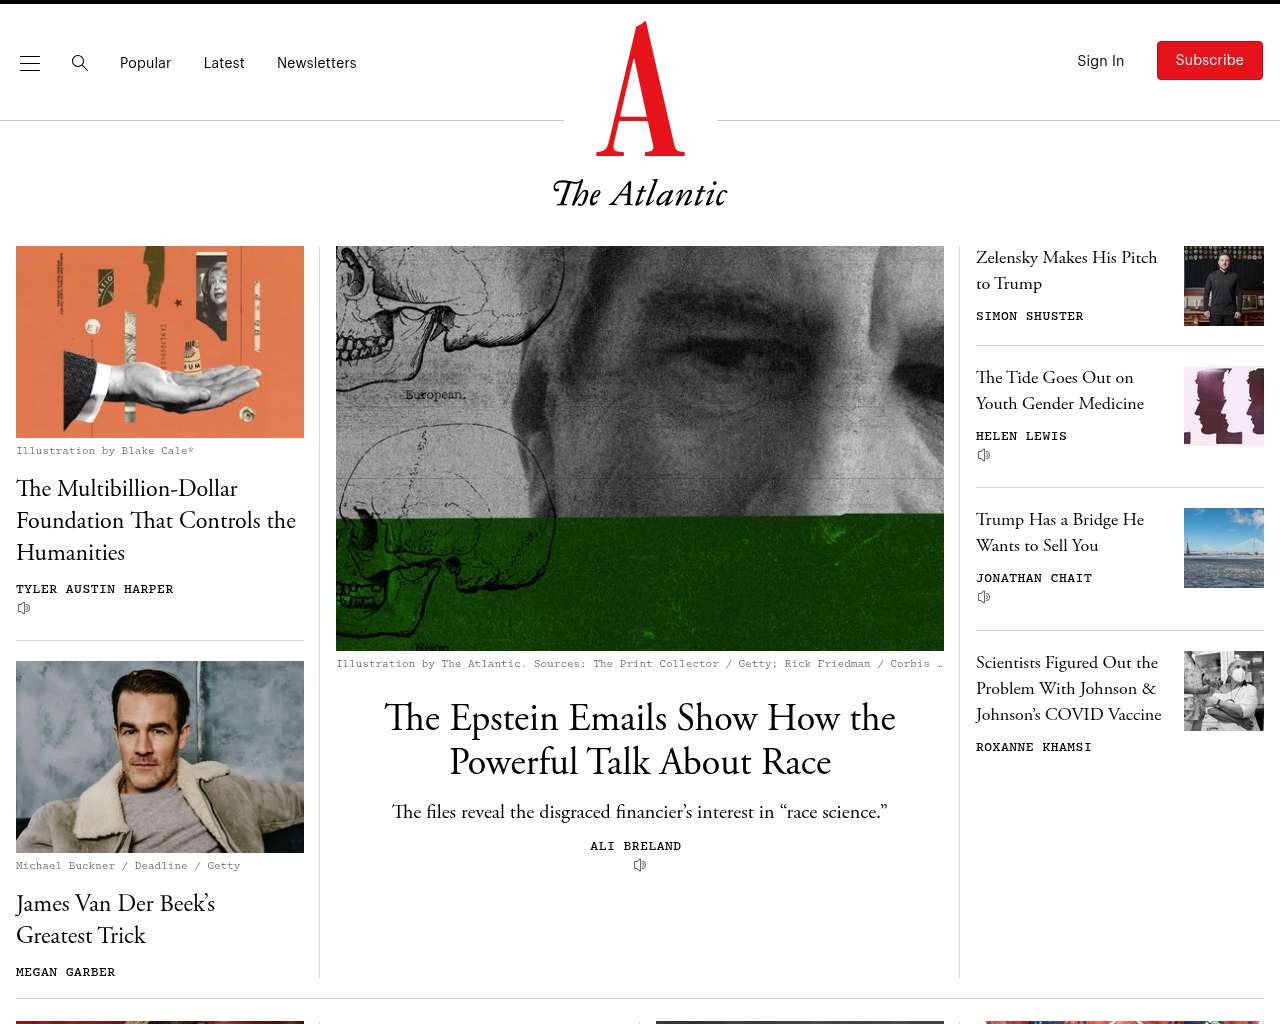Open the hamburger navigation menu
The image size is (1280, 1024).
tap(30, 63)
